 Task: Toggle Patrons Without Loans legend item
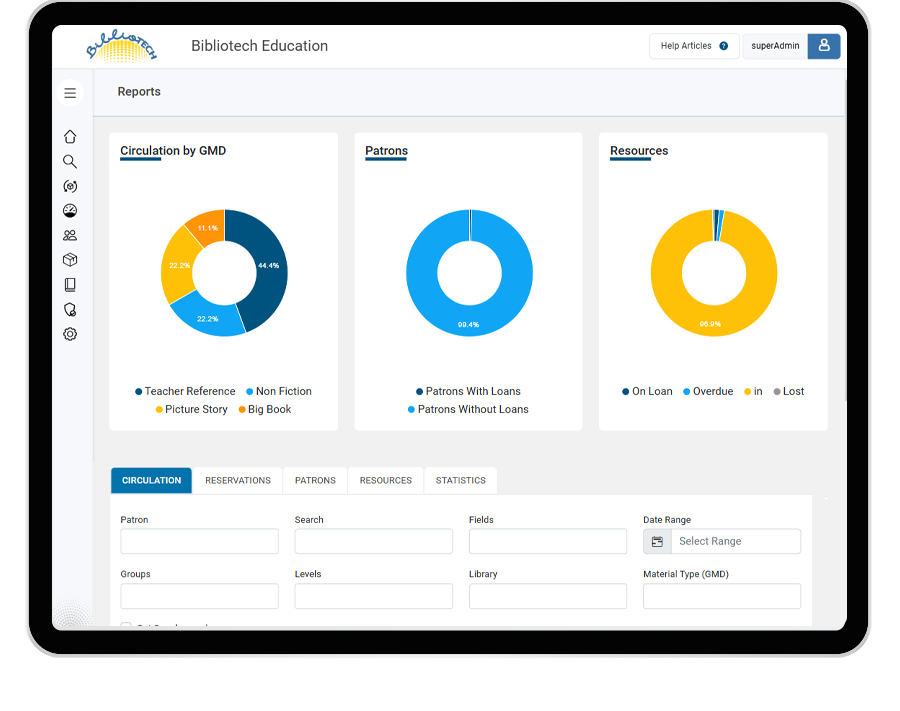pyautogui.click(x=472, y=410)
